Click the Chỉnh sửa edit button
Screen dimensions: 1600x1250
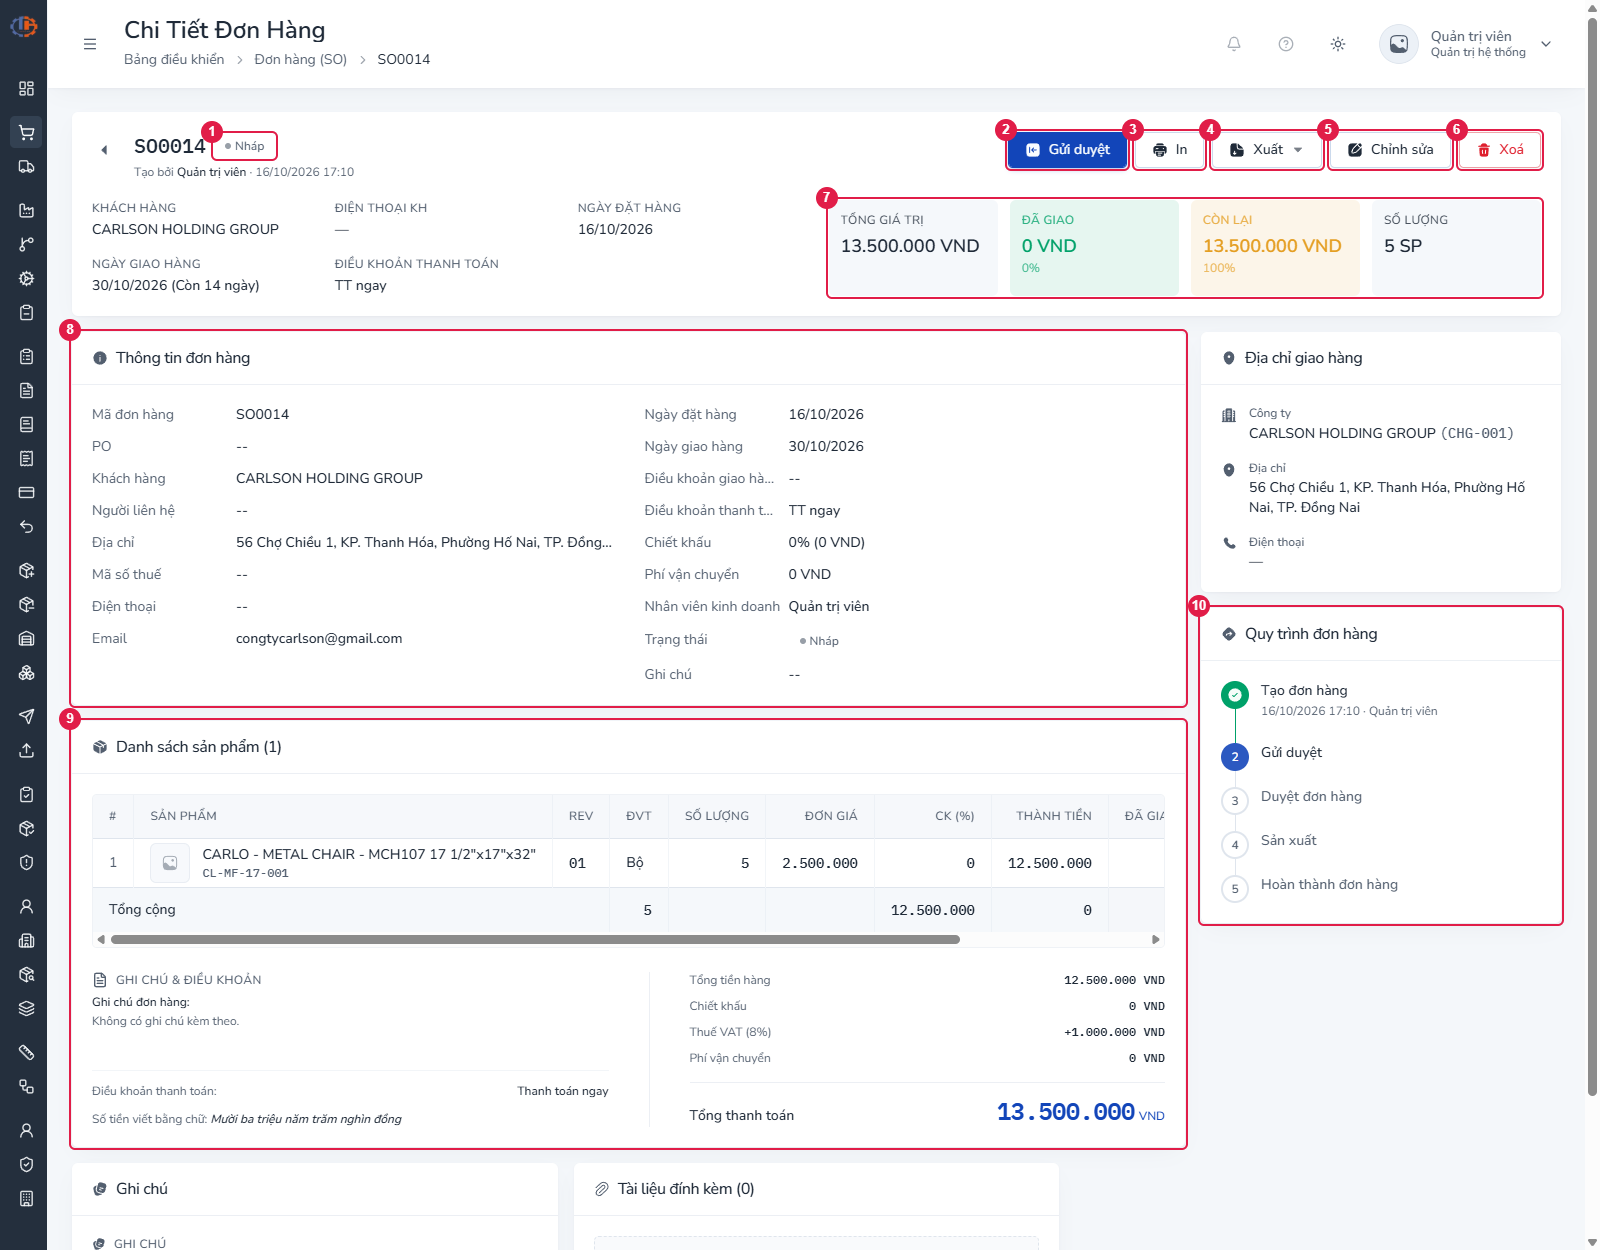pyautogui.click(x=1390, y=150)
